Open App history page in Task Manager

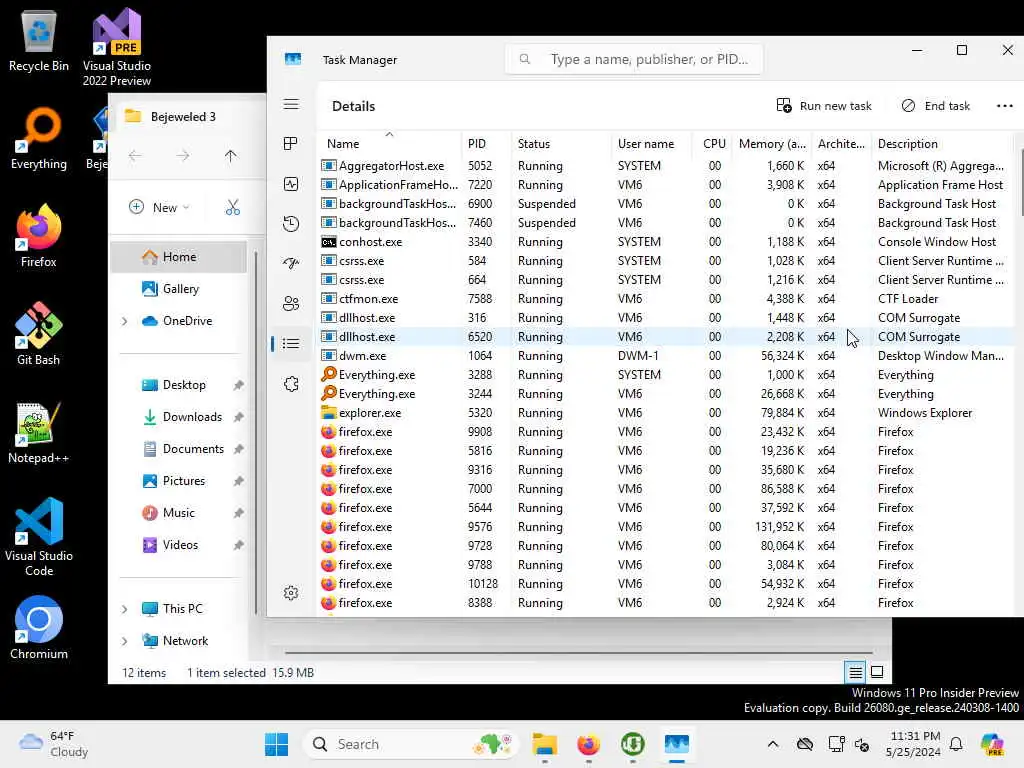coord(291,224)
